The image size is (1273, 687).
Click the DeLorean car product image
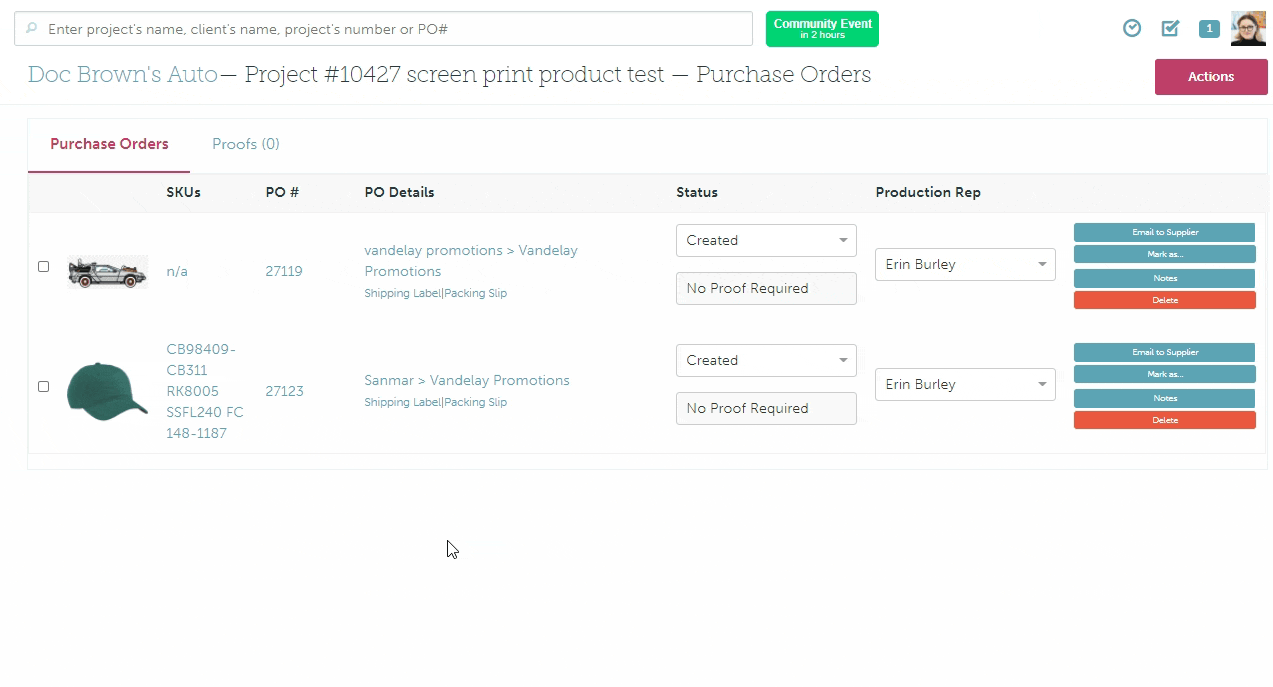tap(107, 271)
